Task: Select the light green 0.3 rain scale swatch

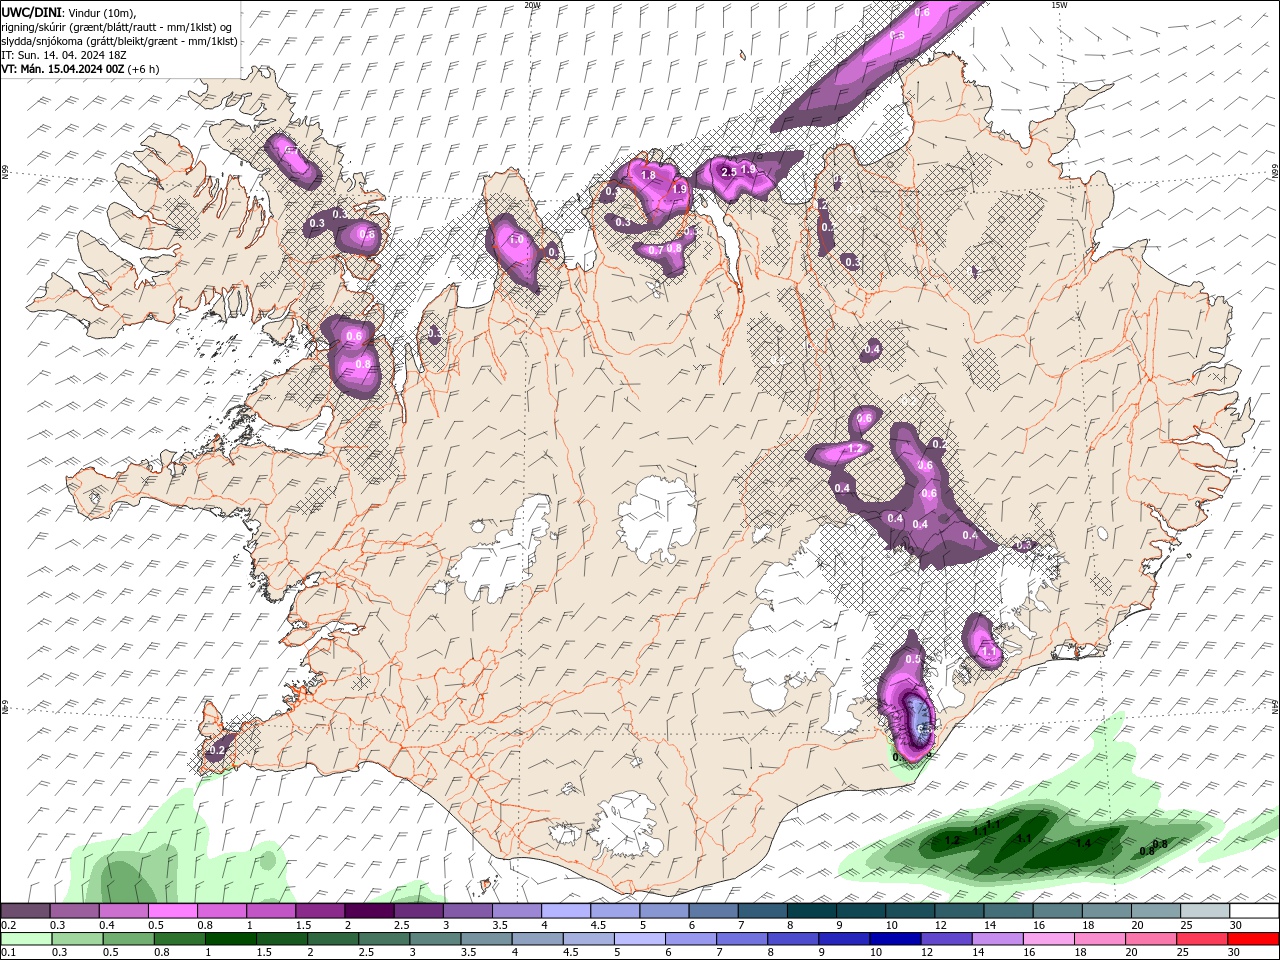Action: (77, 939)
